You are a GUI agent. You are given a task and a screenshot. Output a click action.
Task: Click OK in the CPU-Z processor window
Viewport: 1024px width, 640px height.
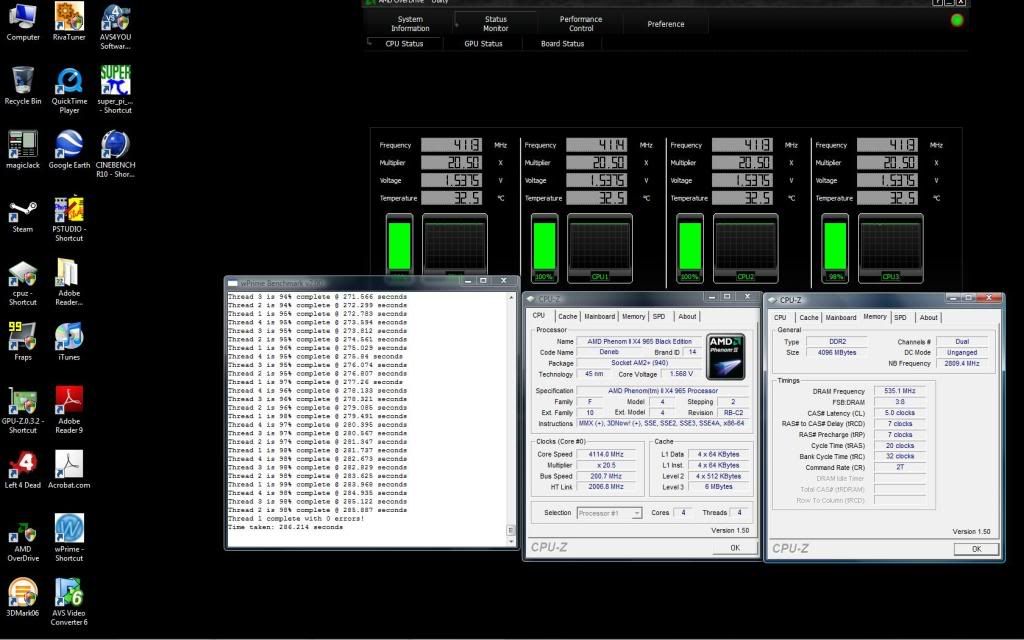tap(735, 548)
